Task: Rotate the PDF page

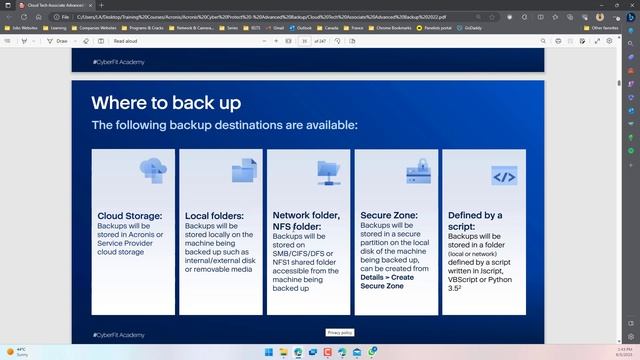Action: [x=338, y=41]
